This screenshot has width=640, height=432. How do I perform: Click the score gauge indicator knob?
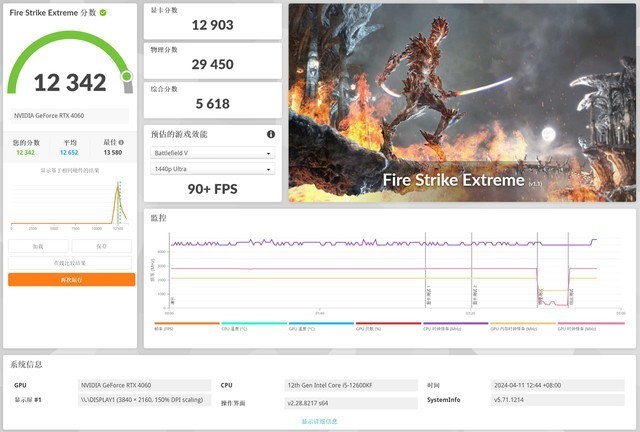127,76
